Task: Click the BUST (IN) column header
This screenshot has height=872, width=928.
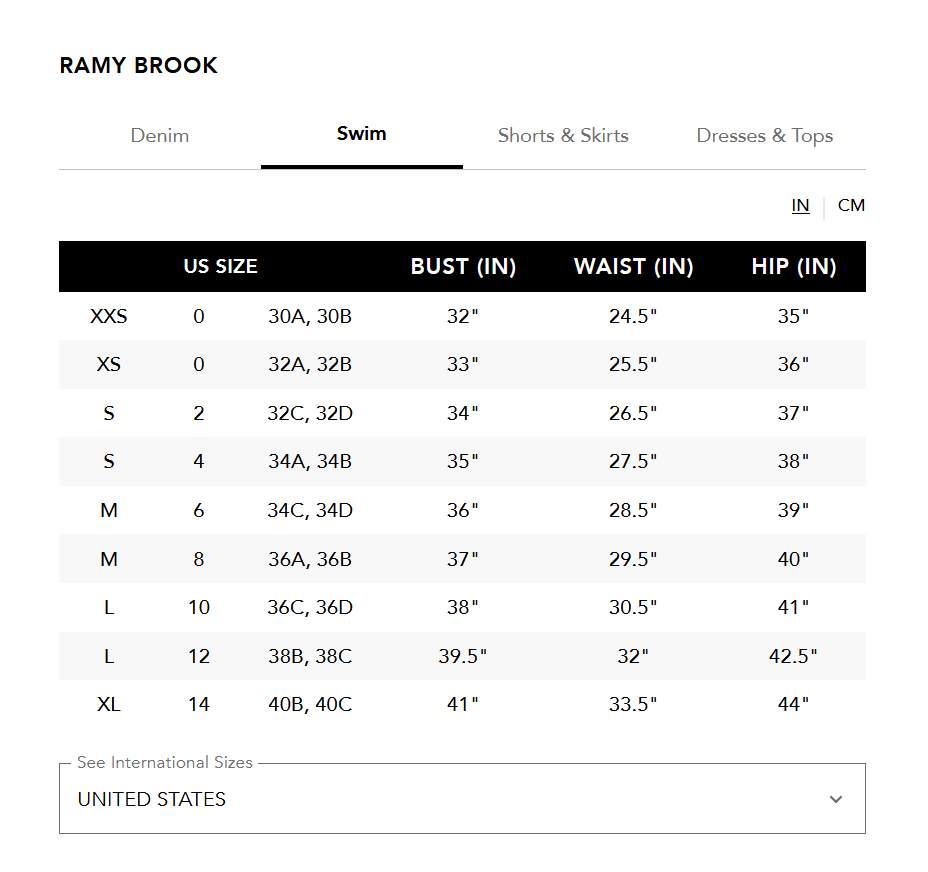Action: [x=463, y=267]
